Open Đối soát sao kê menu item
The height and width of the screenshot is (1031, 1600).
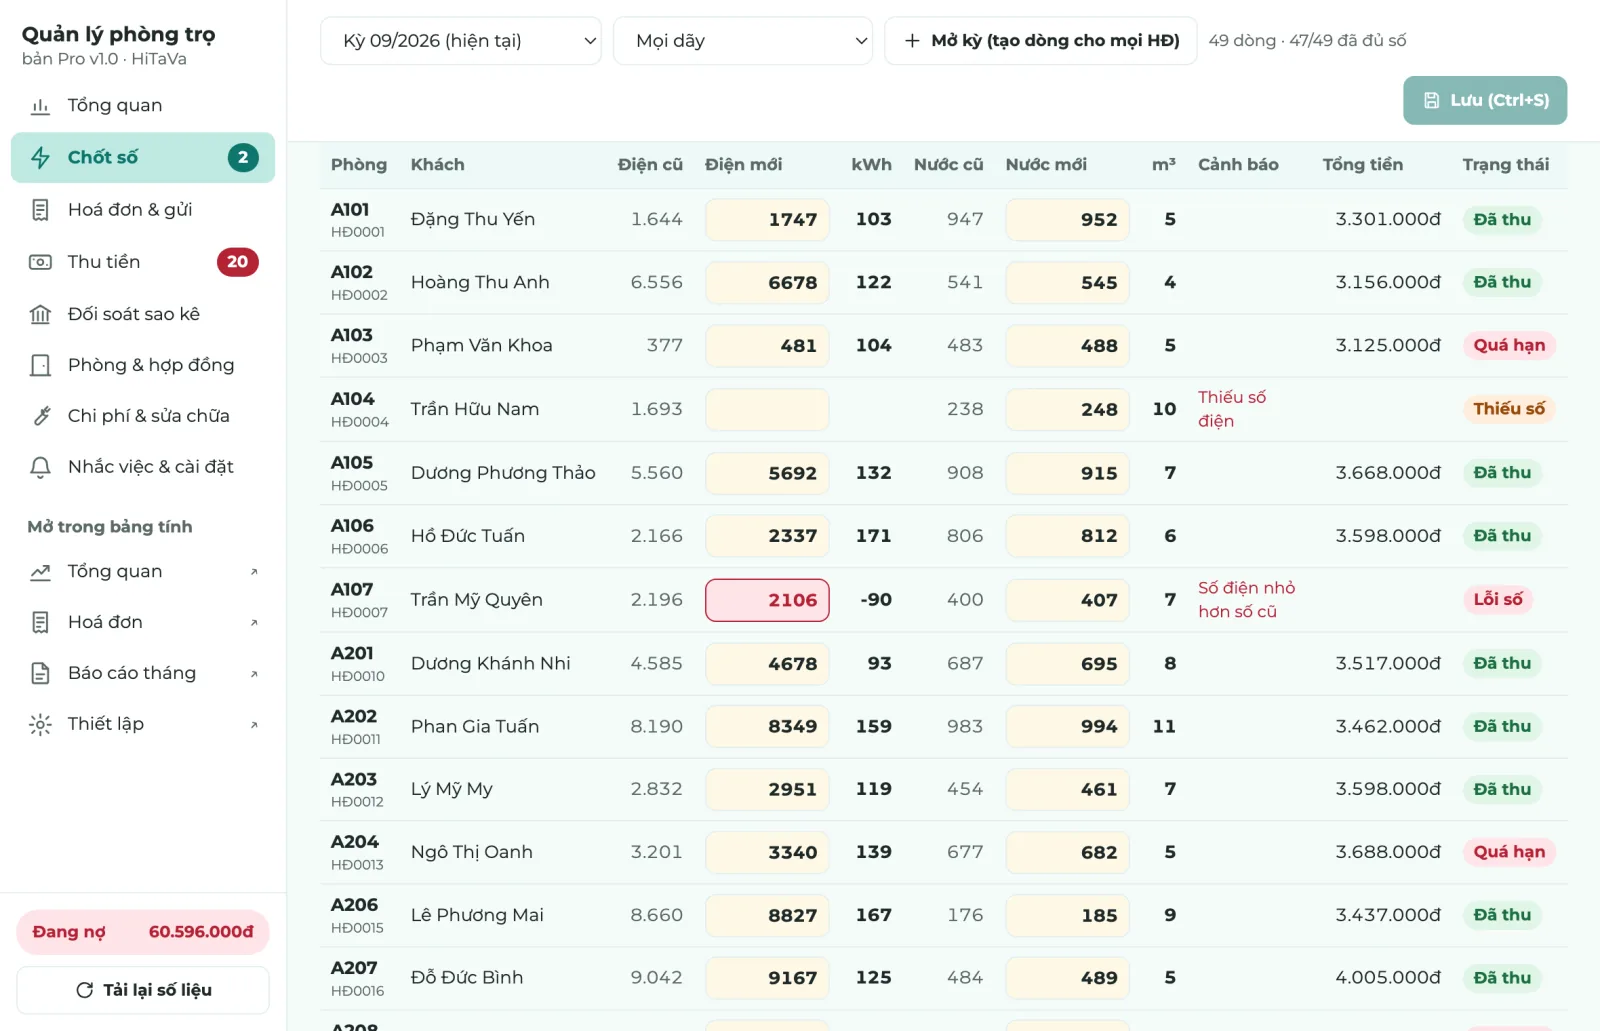click(x=143, y=314)
